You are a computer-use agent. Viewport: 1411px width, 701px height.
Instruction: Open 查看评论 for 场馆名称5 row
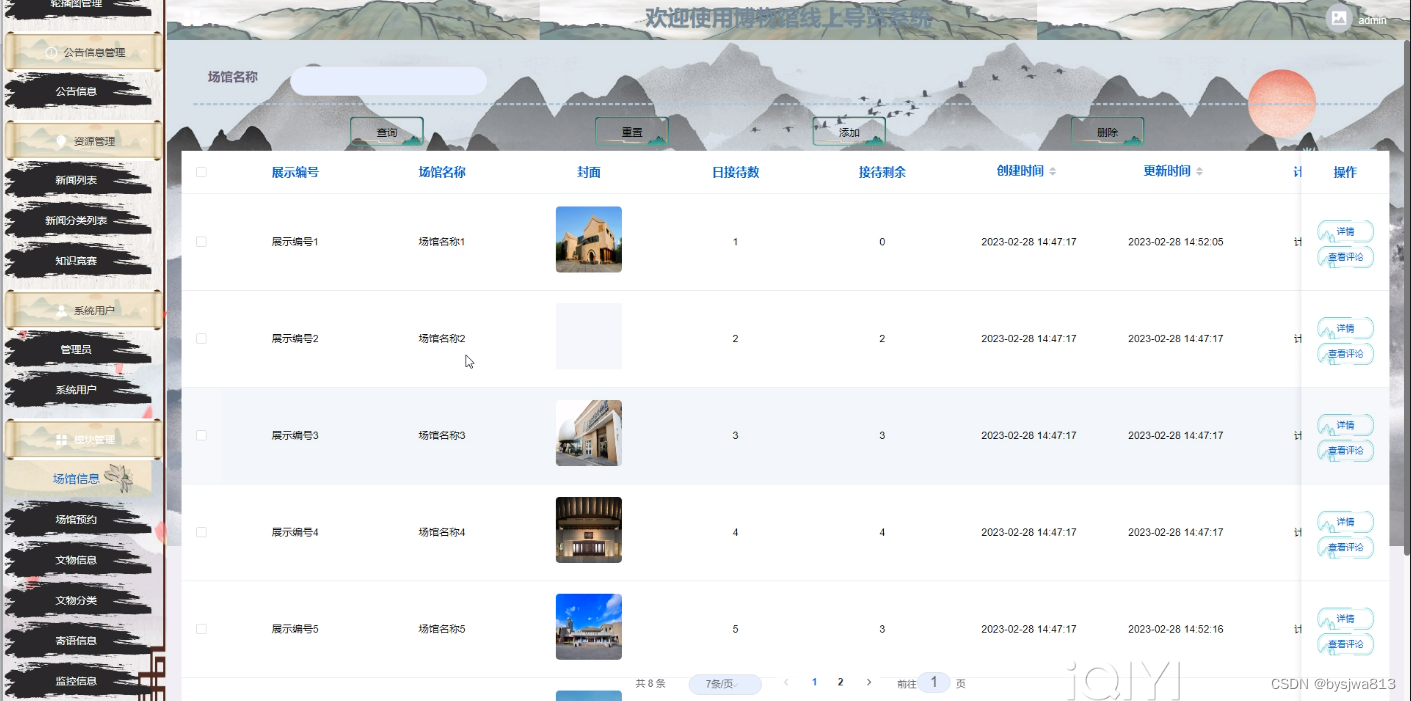tap(1345, 645)
